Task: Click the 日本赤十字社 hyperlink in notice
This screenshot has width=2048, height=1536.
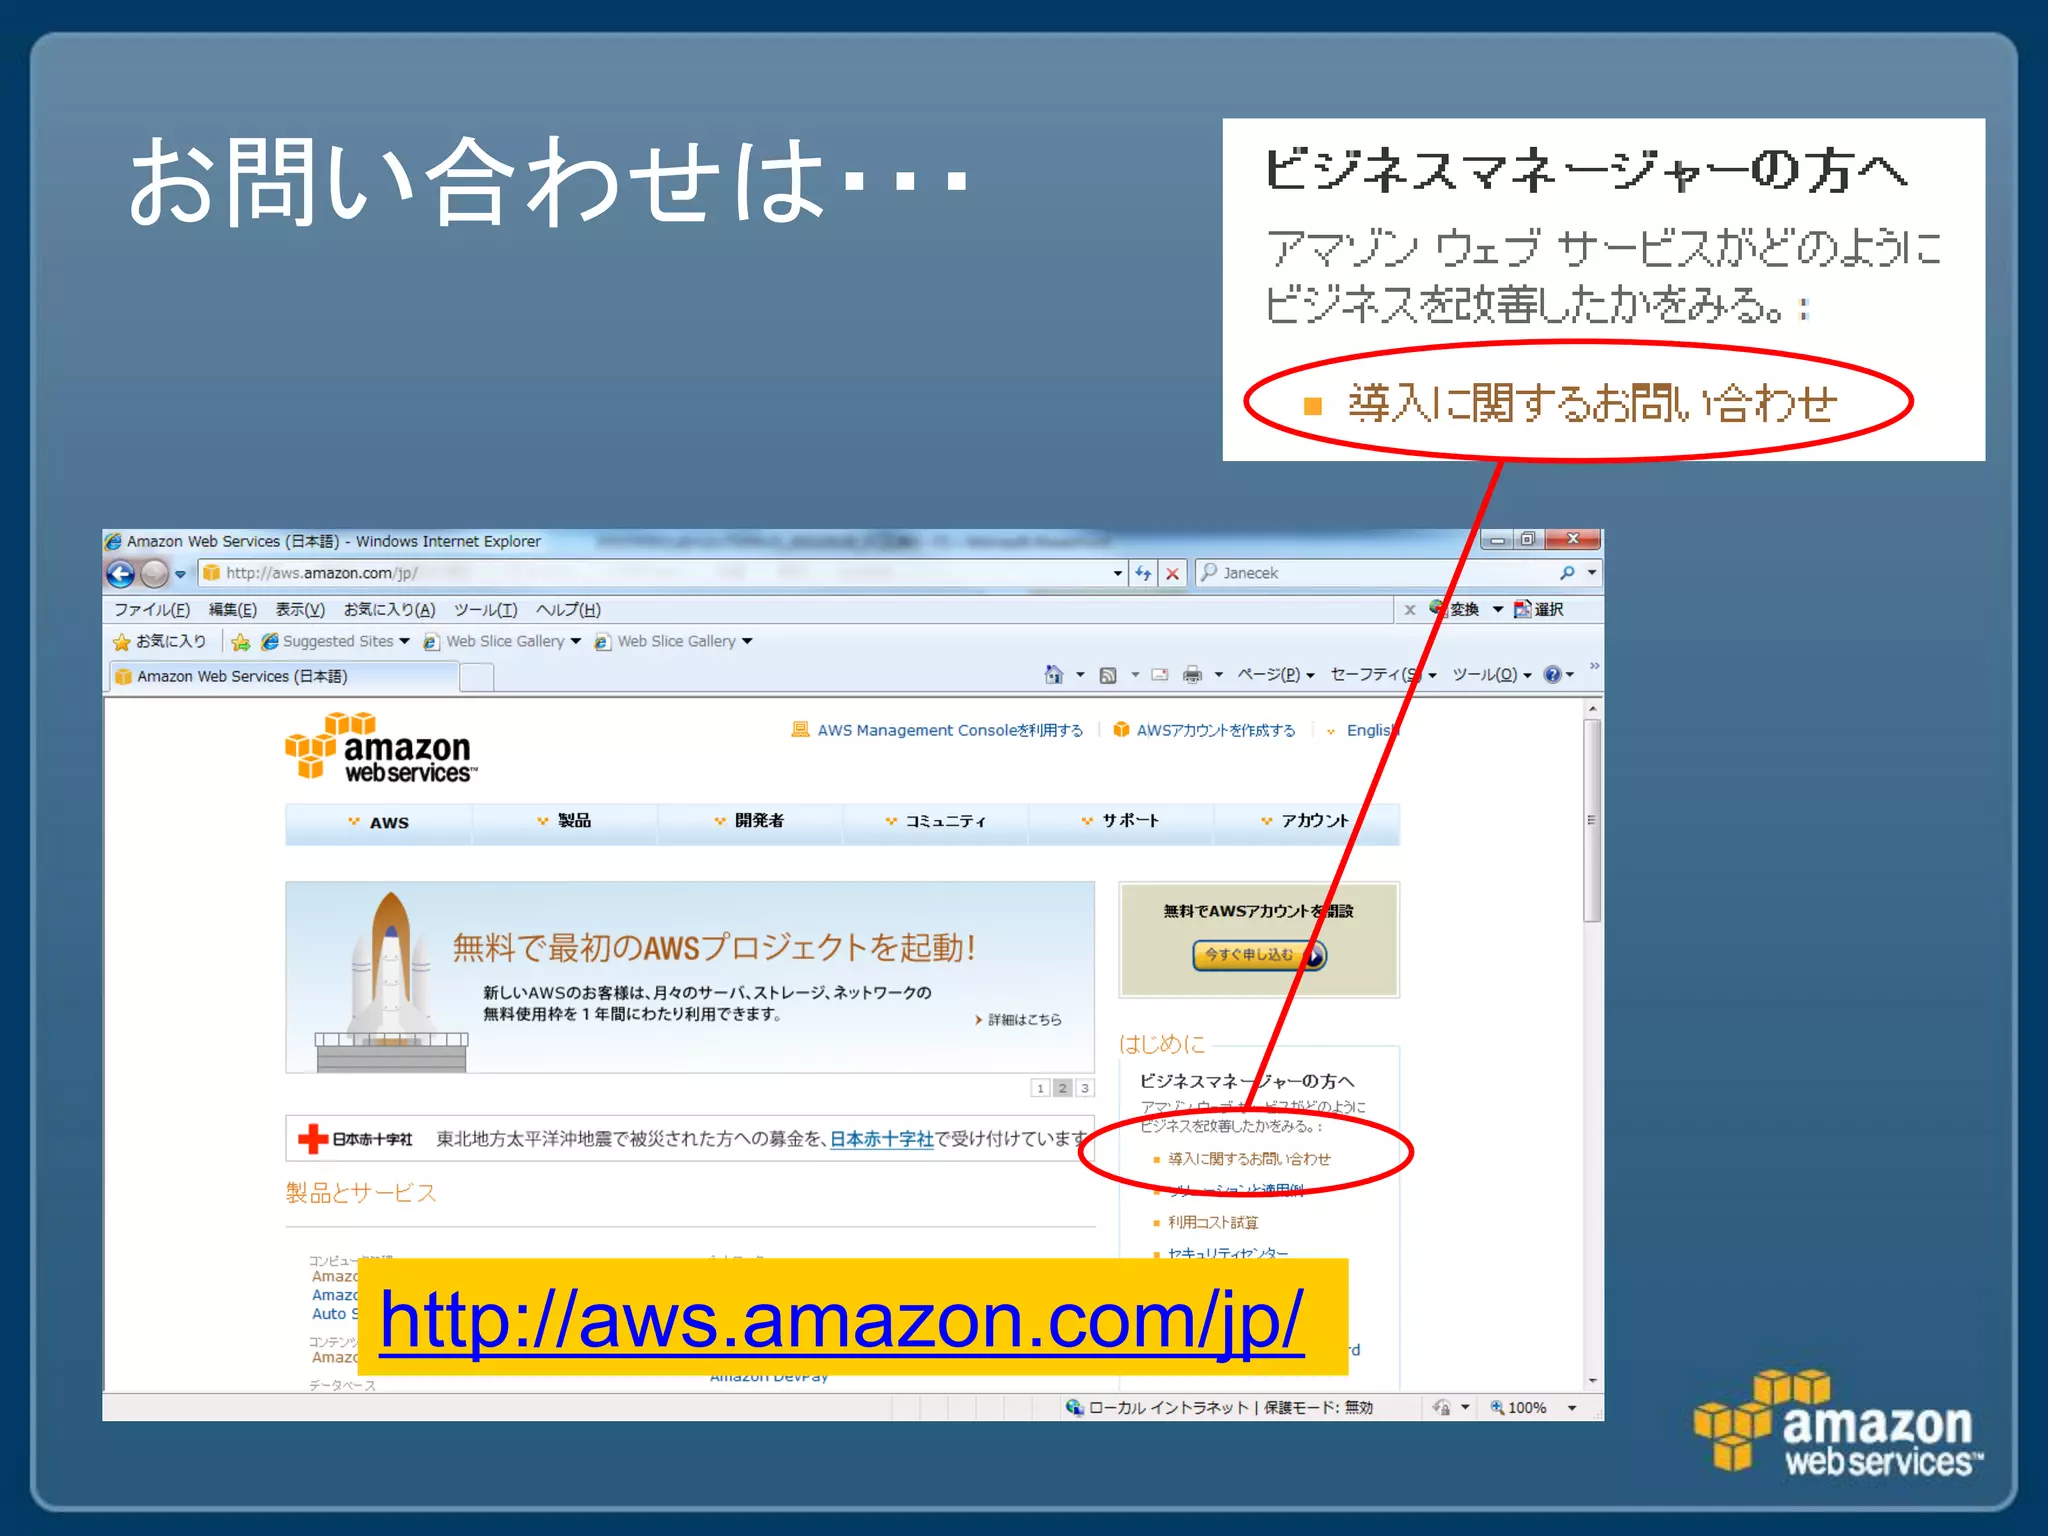Action: 881,1139
